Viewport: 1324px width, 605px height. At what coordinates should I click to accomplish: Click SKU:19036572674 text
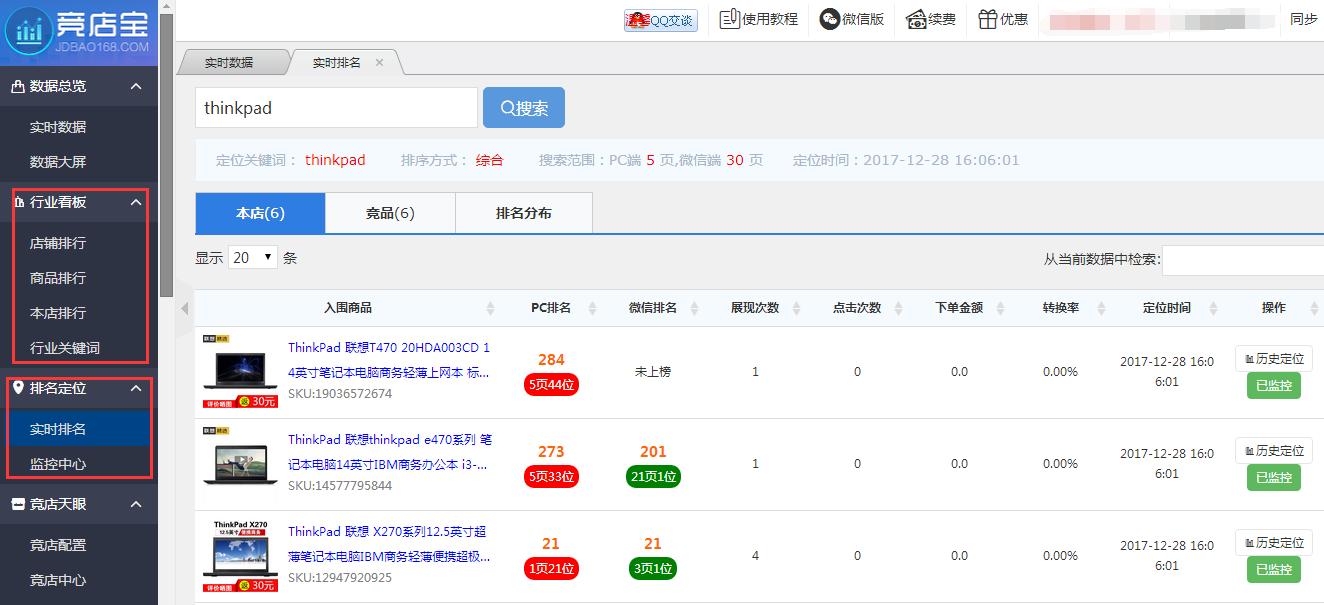pyautogui.click(x=340, y=394)
